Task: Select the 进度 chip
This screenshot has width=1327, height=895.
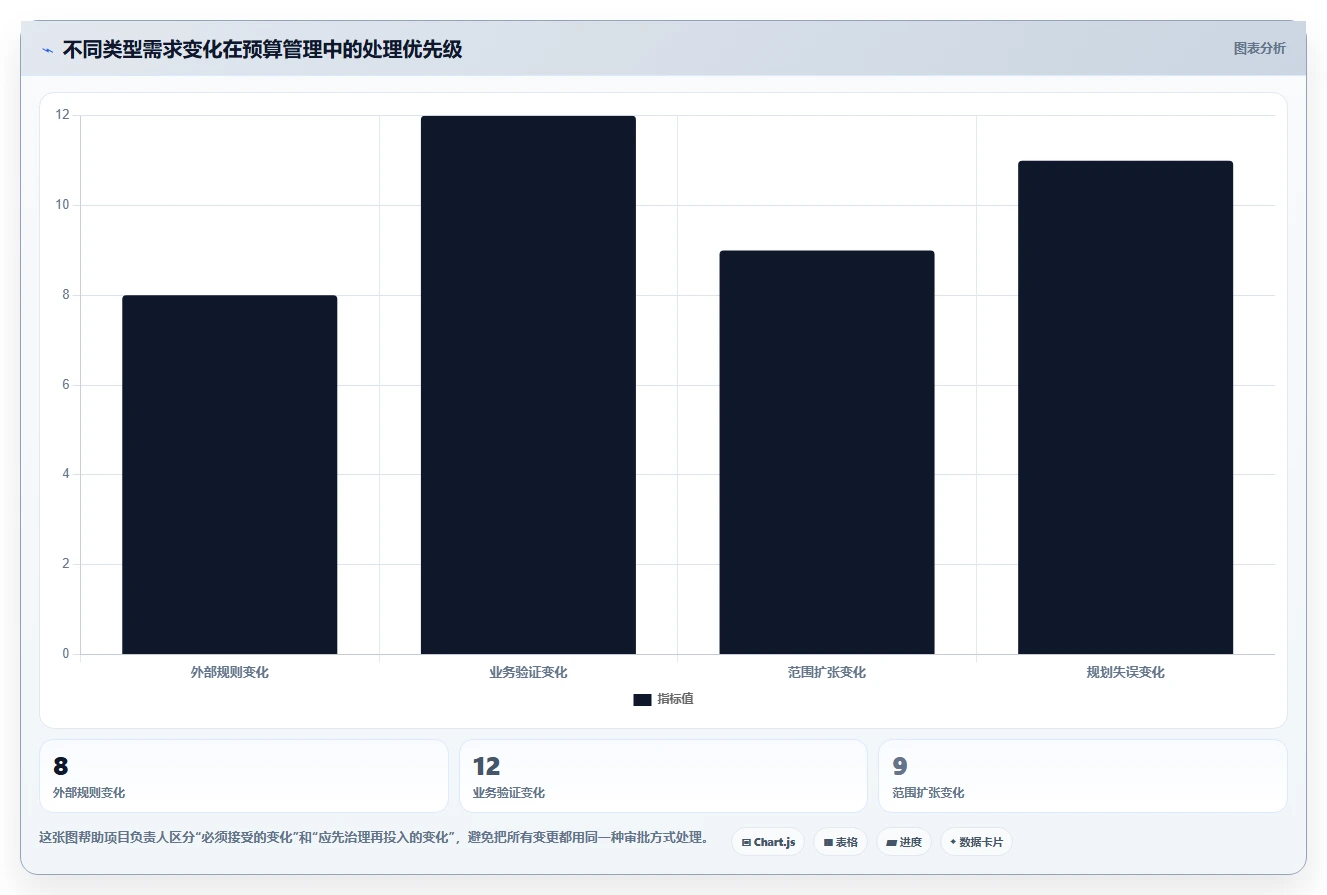Action: click(x=904, y=842)
